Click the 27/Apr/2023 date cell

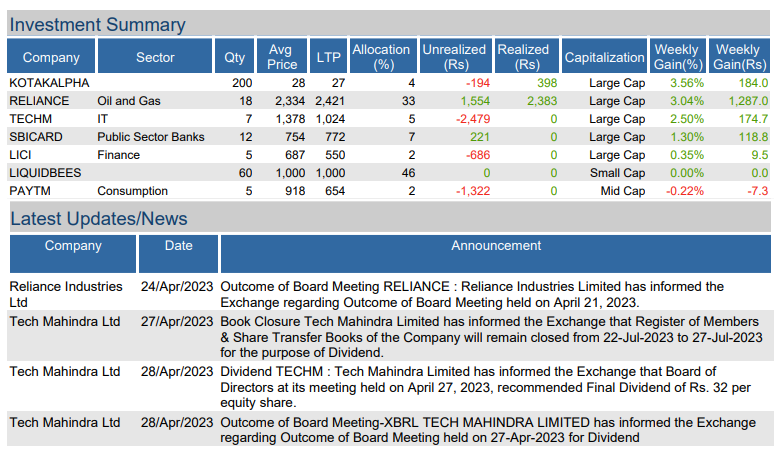pos(177,322)
